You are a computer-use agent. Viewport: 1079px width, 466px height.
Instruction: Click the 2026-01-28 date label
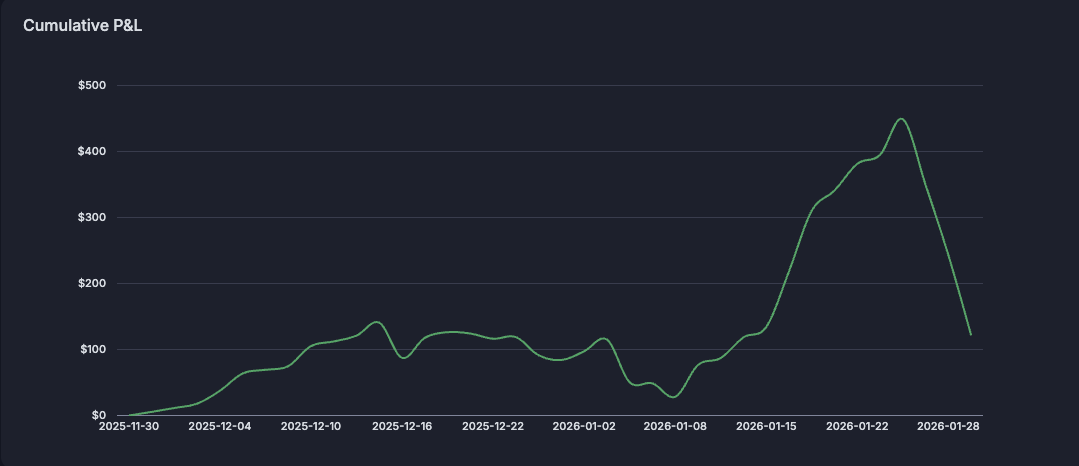pos(949,426)
